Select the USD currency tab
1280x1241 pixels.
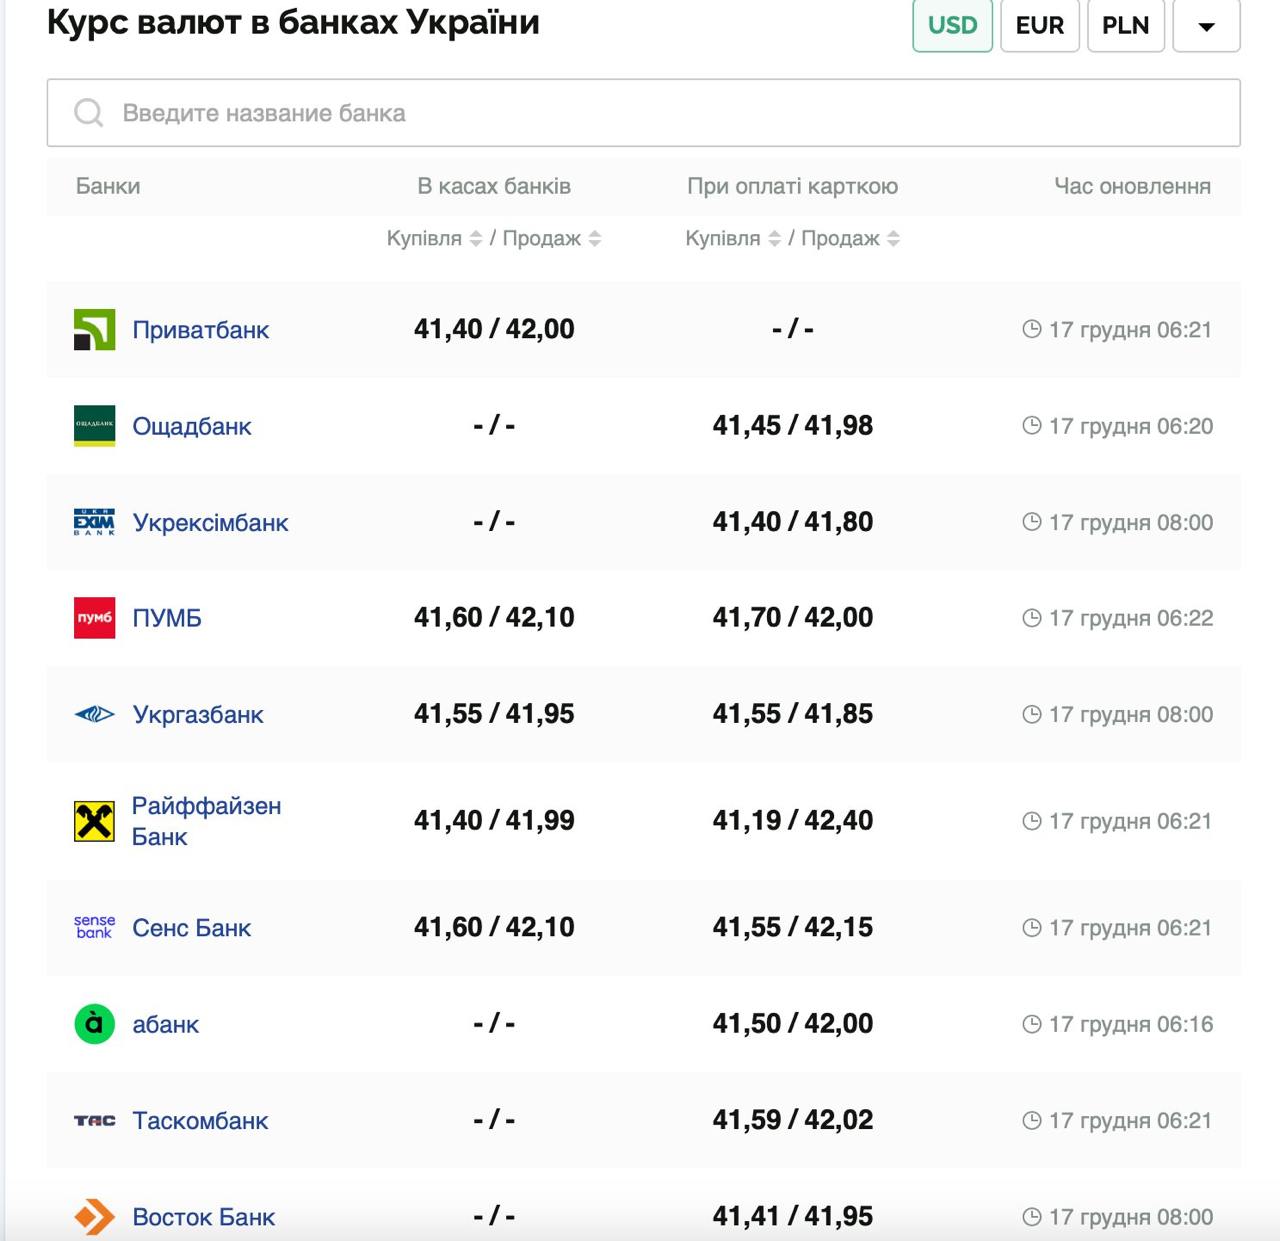point(952,26)
